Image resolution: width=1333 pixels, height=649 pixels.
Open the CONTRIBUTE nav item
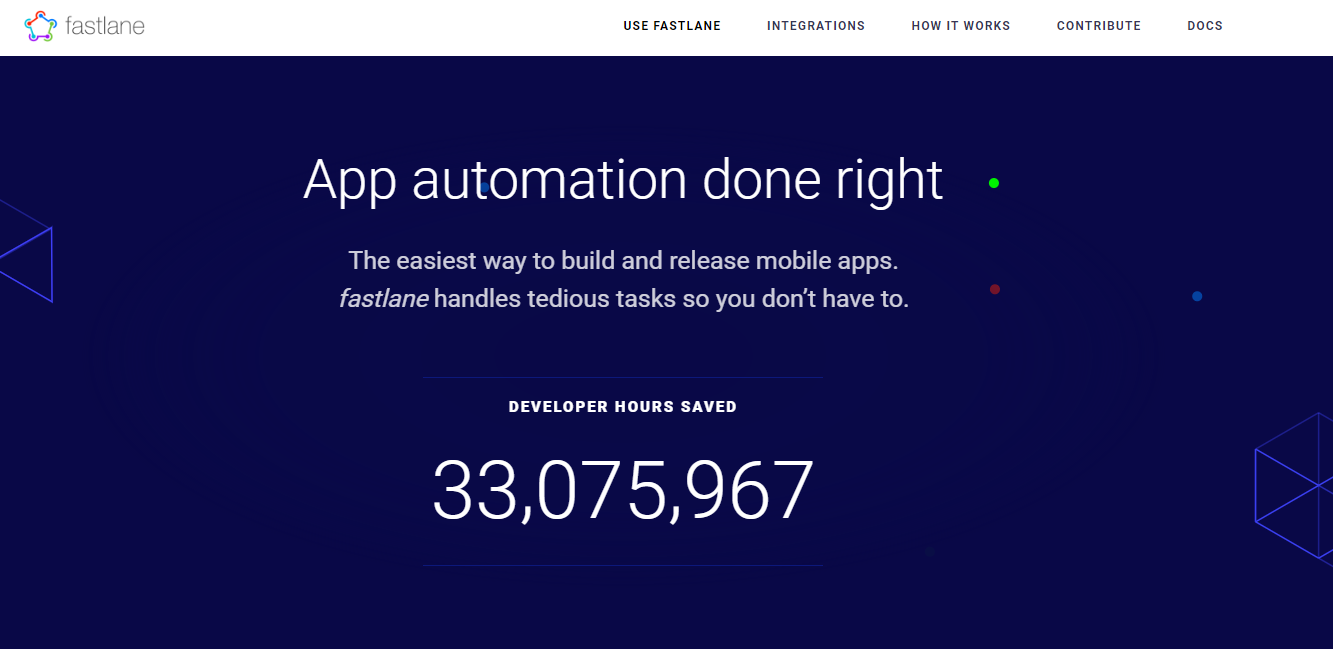pyautogui.click(x=1099, y=26)
